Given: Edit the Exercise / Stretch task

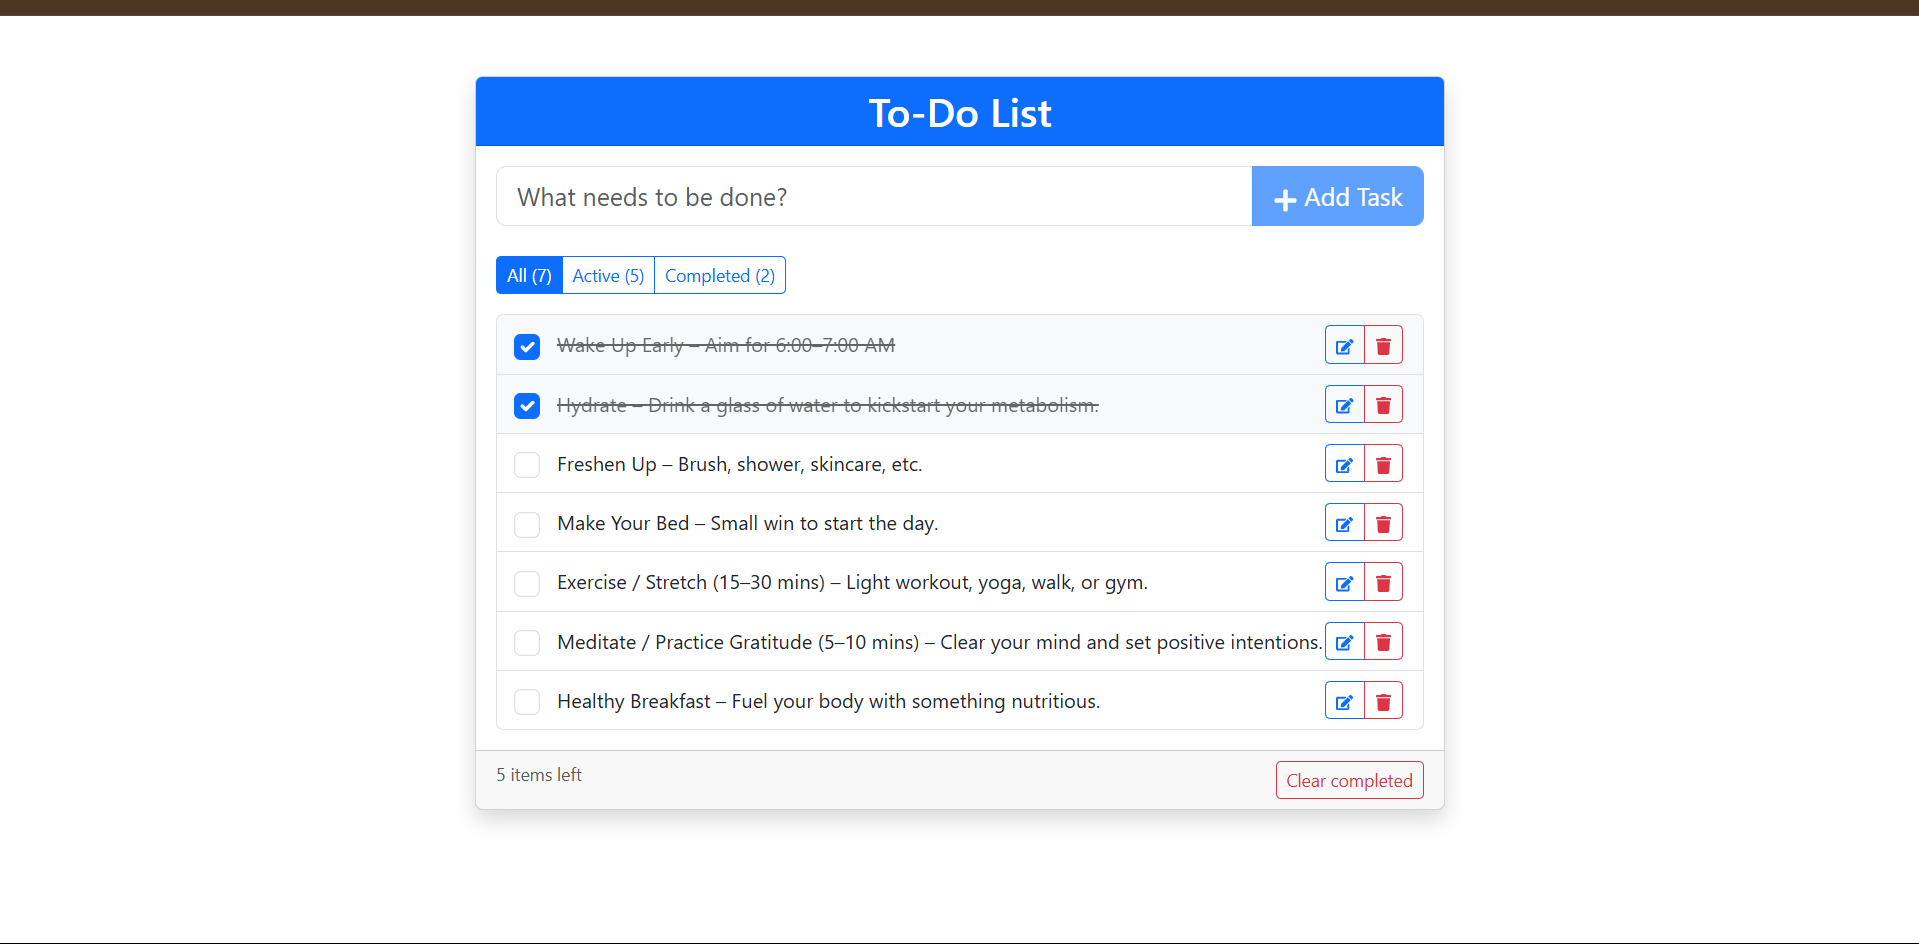Looking at the screenshot, I should coord(1344,582).
